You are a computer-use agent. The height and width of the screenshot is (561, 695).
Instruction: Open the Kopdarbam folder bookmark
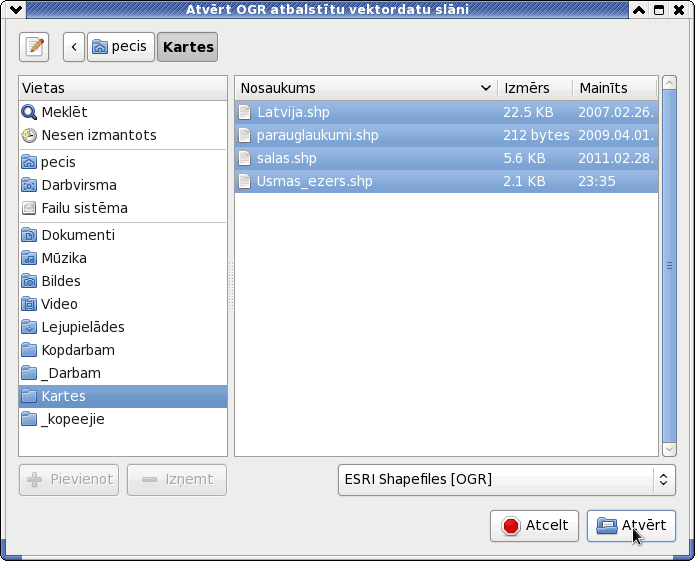click(x=123, y=351)
